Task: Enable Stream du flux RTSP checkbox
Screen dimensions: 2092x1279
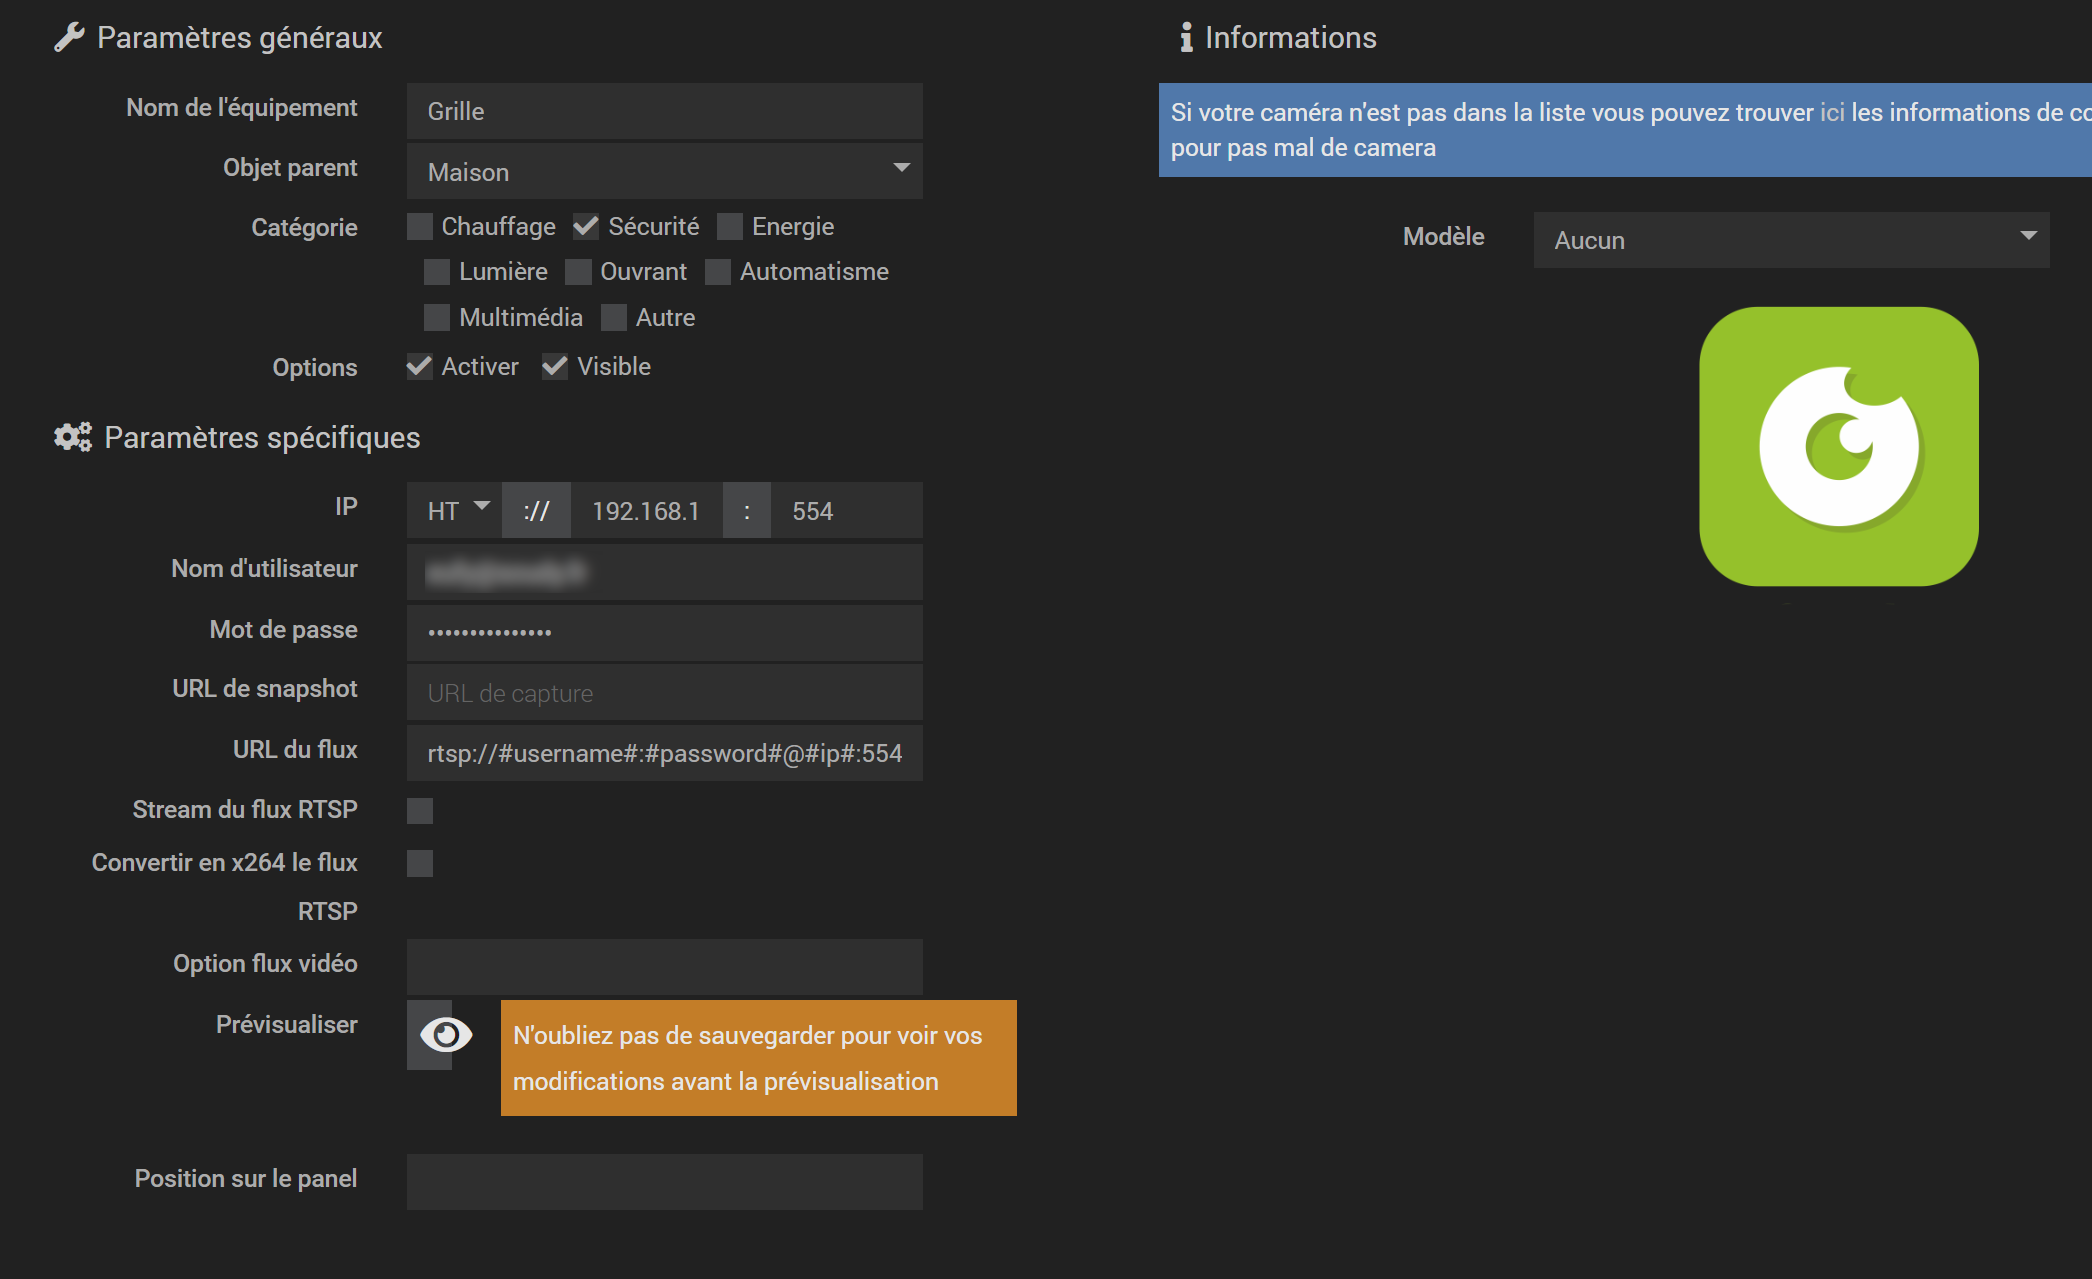Action: click(420, 811)
